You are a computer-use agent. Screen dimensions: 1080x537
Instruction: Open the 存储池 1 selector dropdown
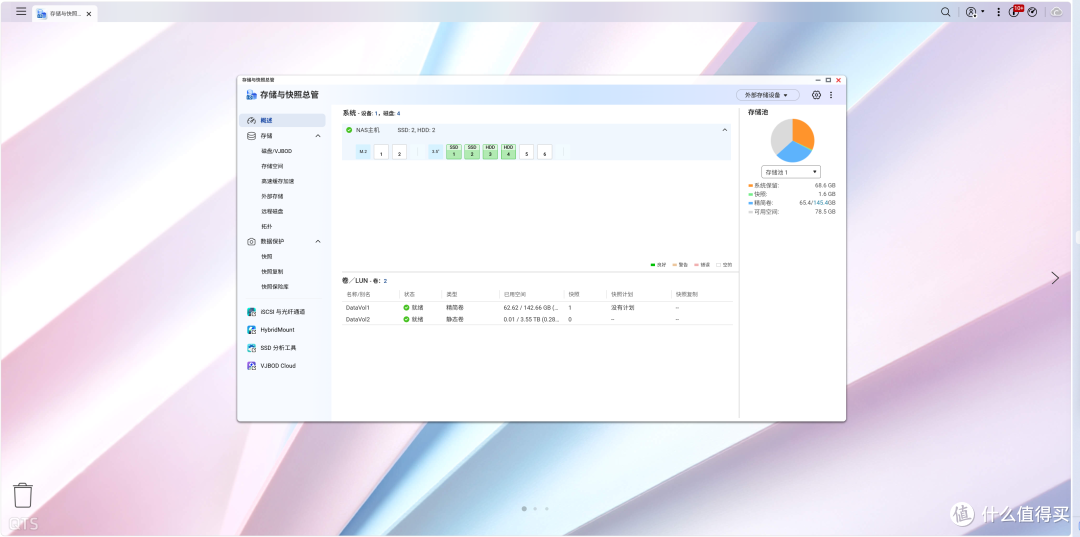(791, 171)
